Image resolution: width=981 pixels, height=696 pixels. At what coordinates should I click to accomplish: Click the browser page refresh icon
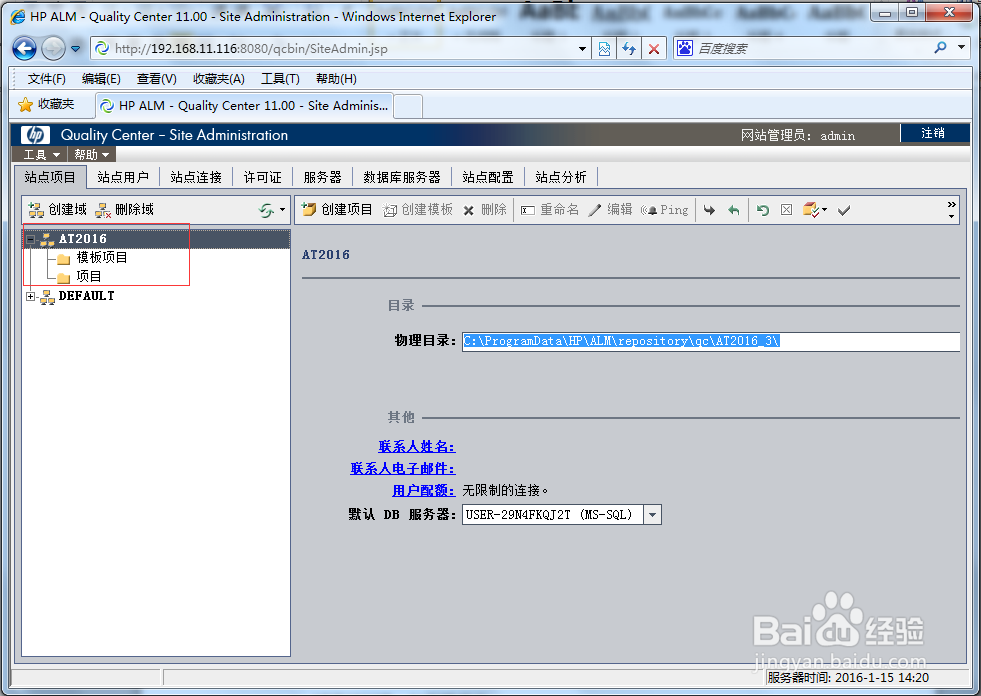pos(629,48)
